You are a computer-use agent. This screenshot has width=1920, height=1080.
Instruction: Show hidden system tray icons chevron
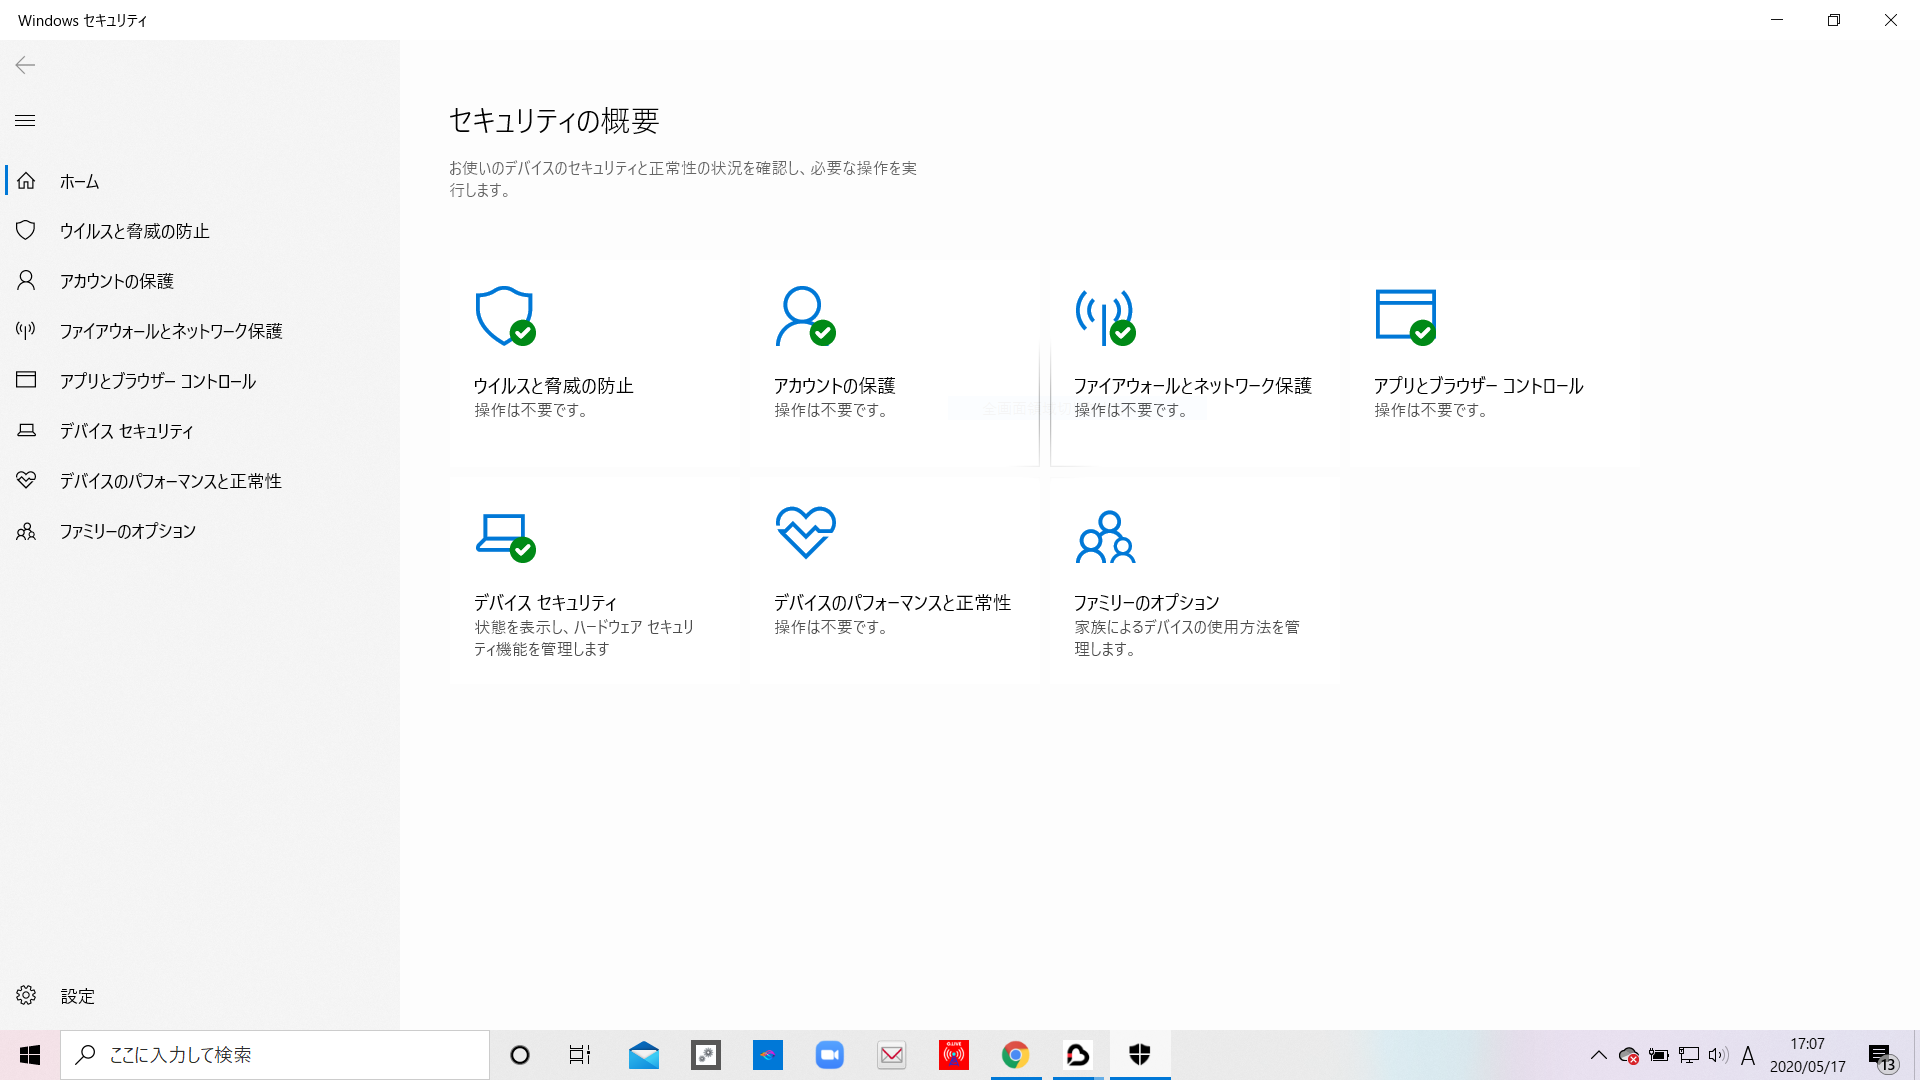(1598, 1055)
